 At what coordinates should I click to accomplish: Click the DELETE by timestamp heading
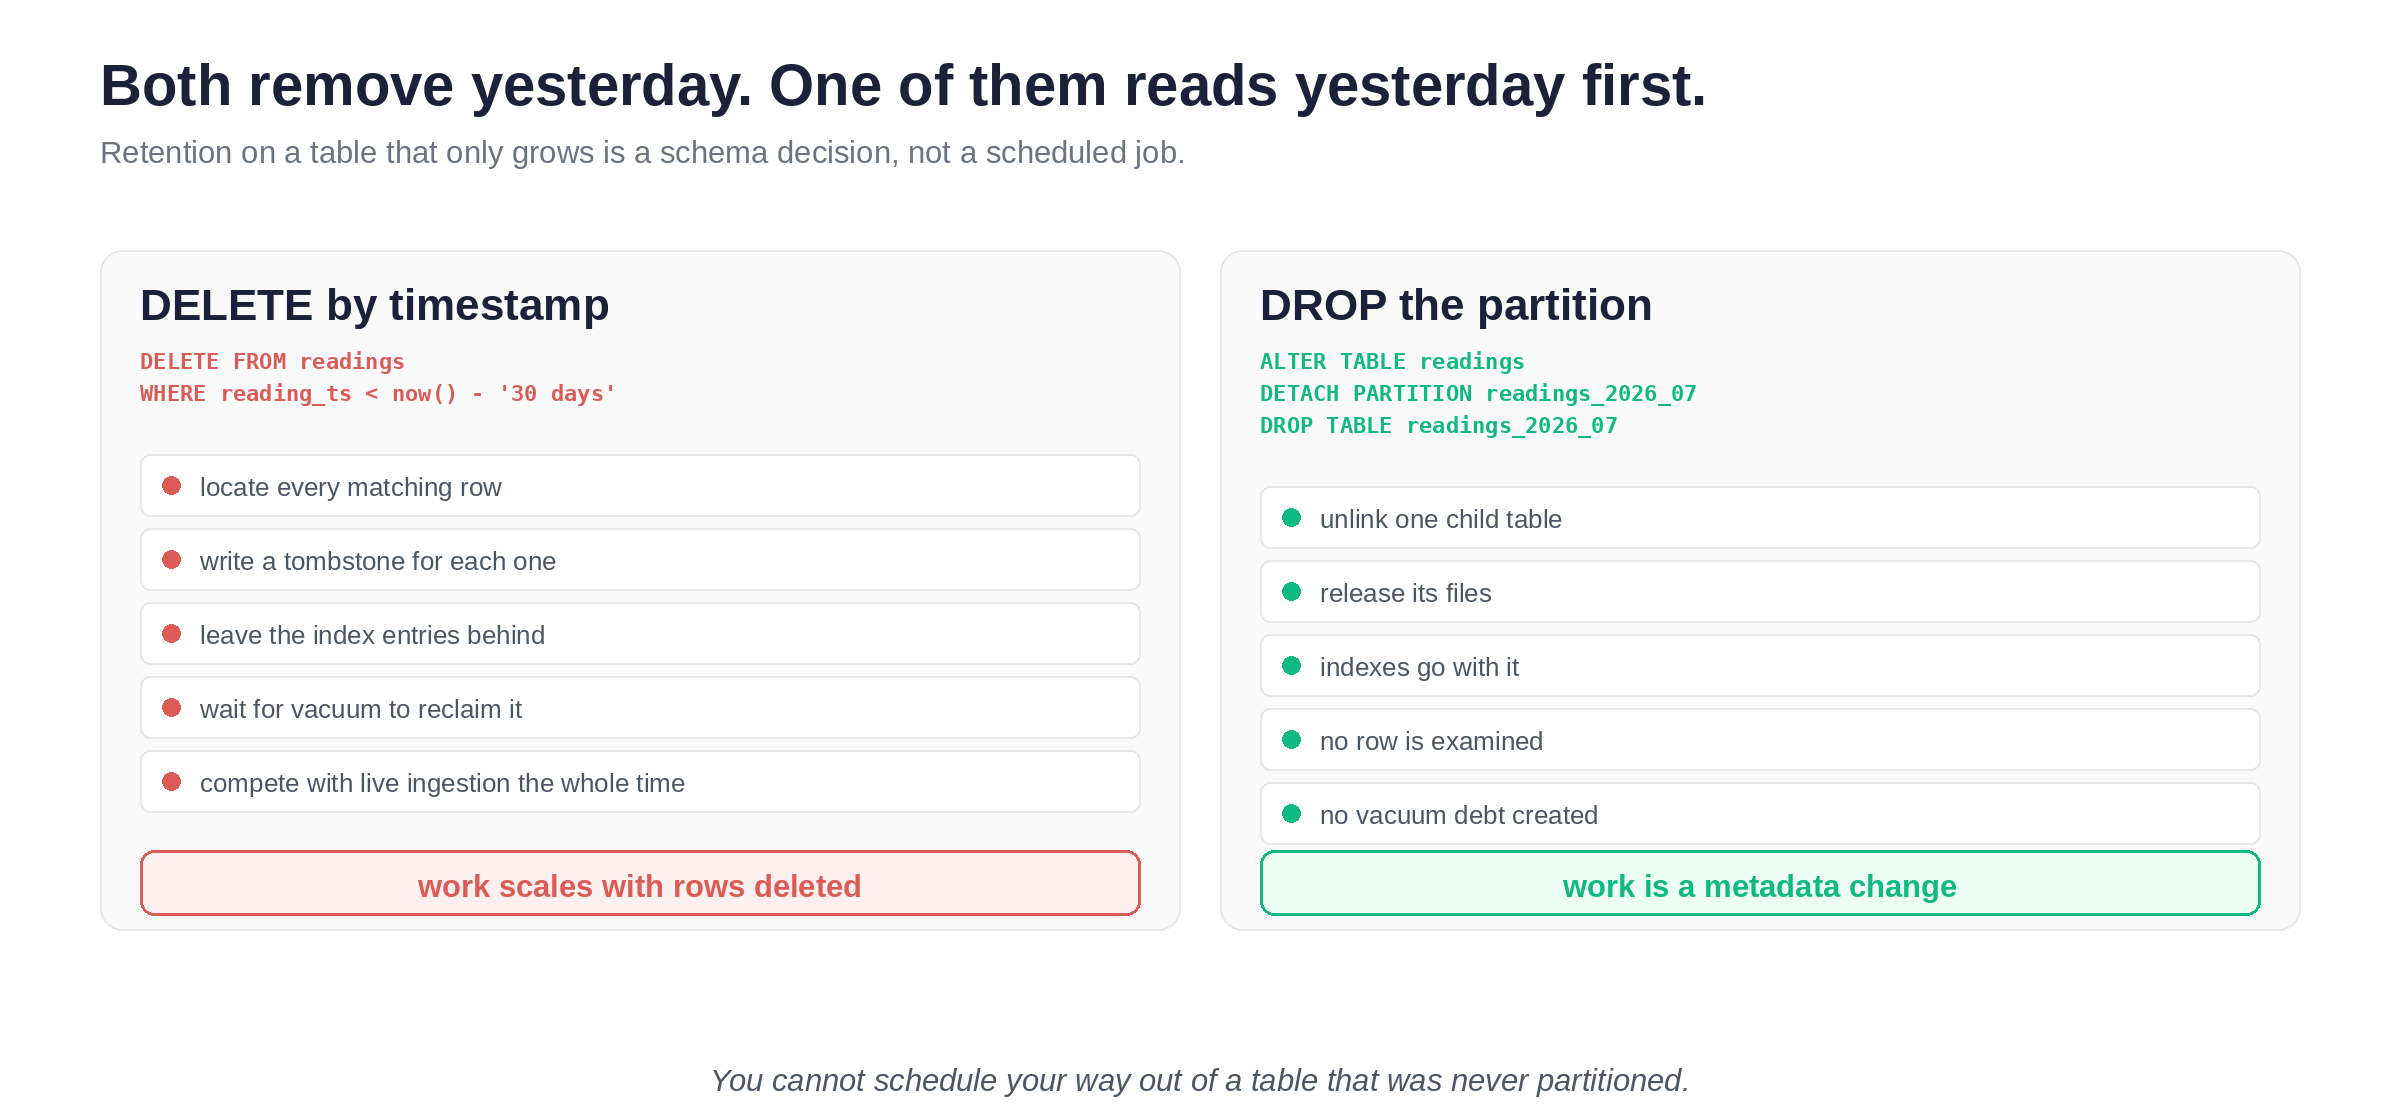[x=374, y=305]
